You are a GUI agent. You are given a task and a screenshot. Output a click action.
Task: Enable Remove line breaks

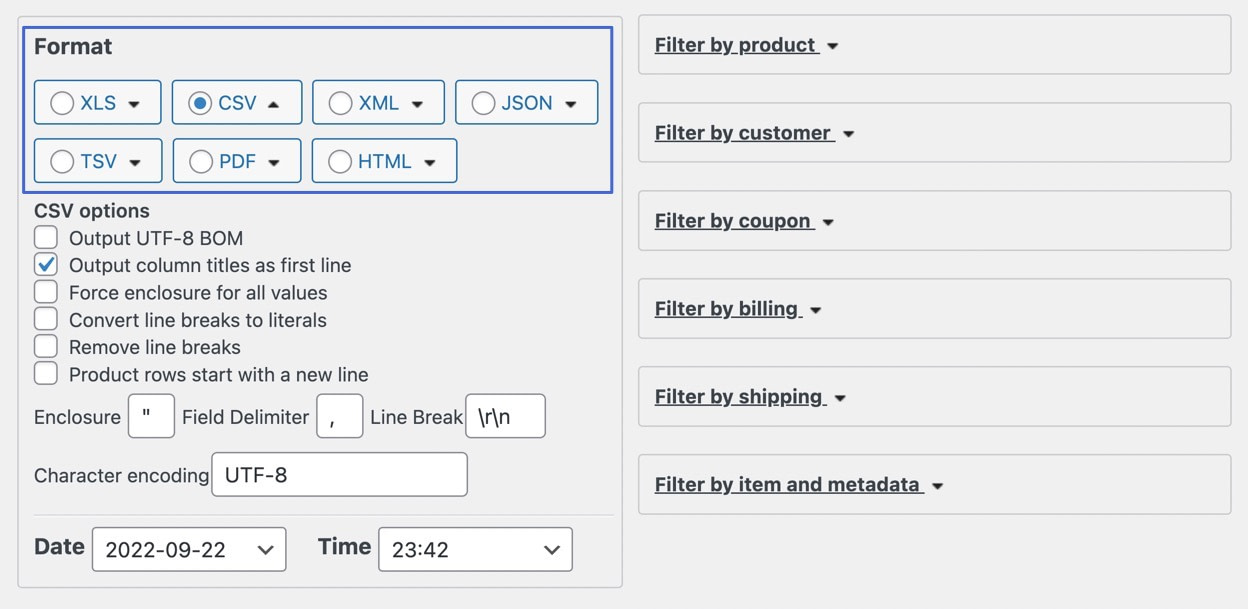click(45, 347)
